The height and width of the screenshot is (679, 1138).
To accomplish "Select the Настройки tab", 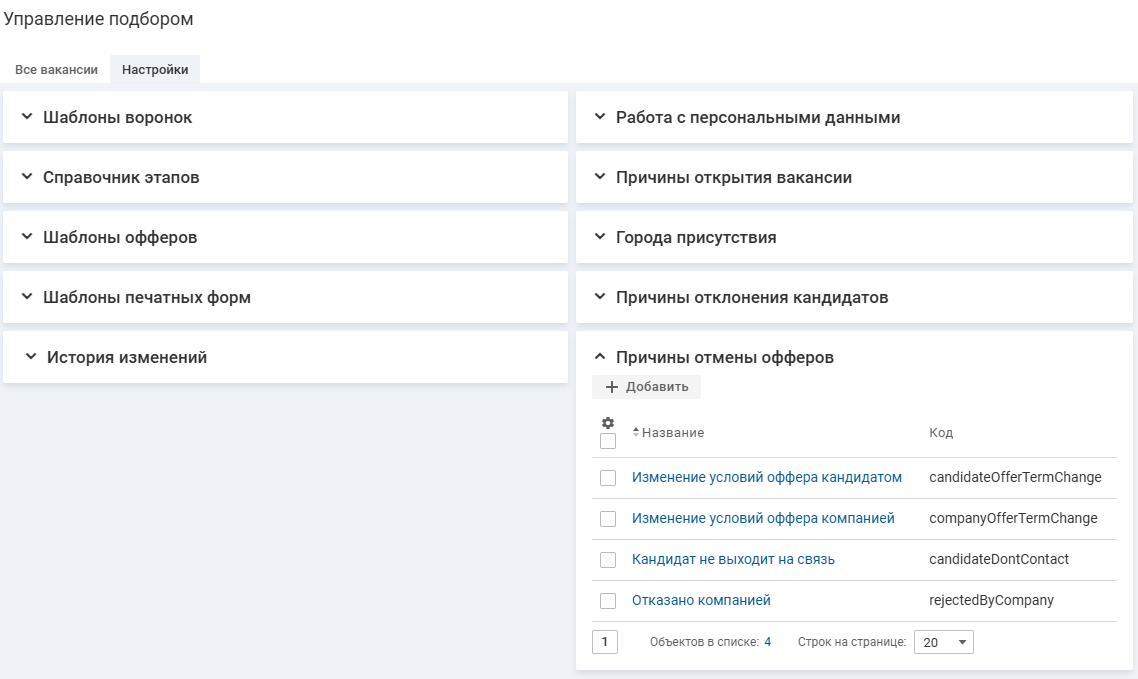I will (x=155, y=70).
